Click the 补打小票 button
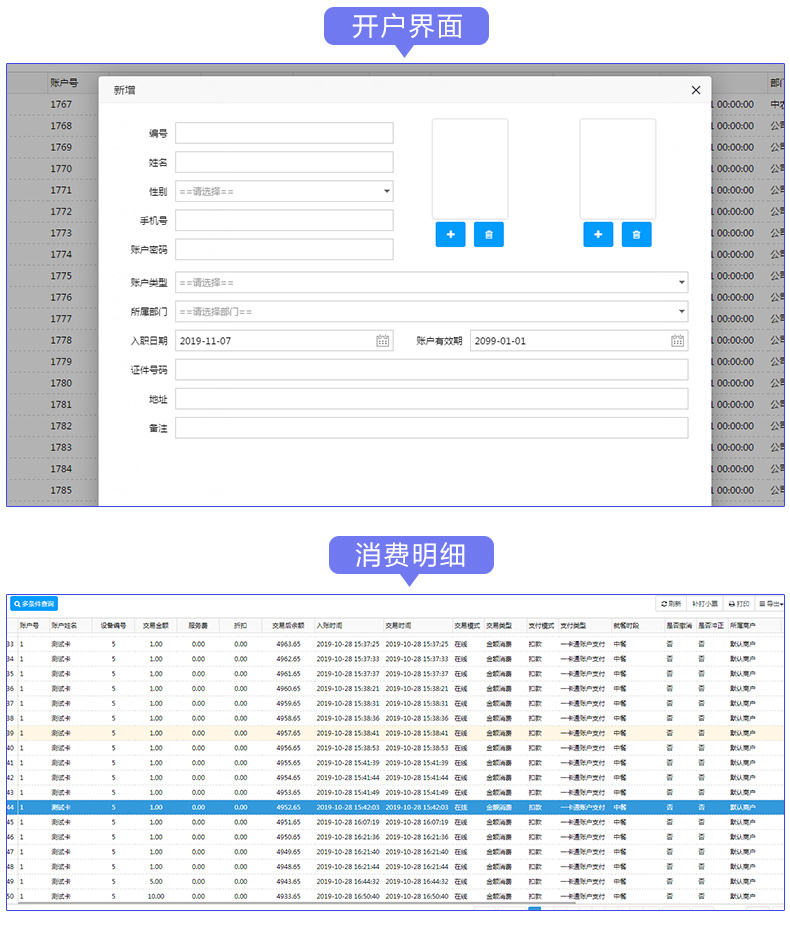This screenshot has width=790, height=949. point(705,604)
